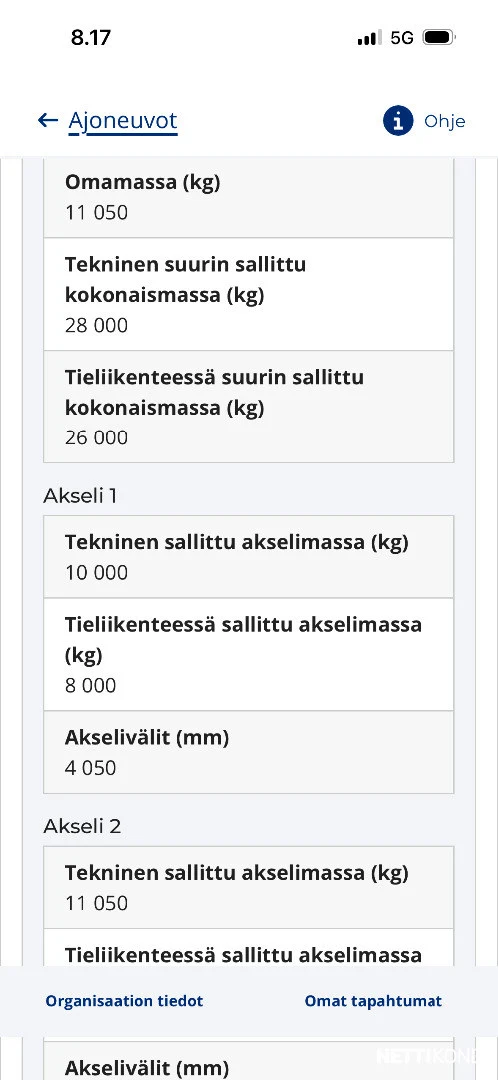The height and width of the screenshot is (1080, 498).
Task: Tap the Ohje info icon
Action: click(398, 121)
